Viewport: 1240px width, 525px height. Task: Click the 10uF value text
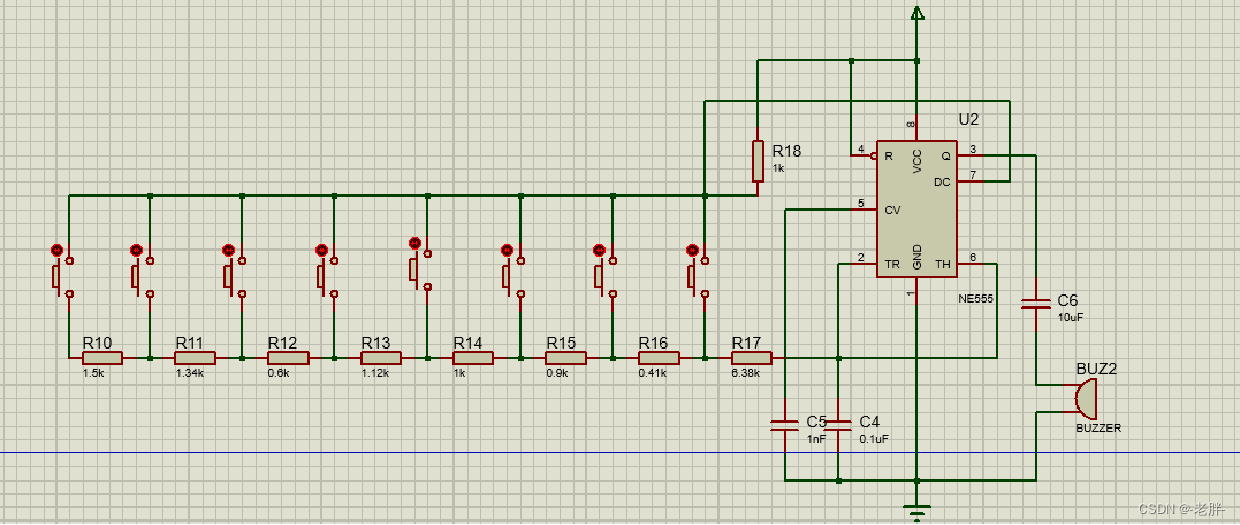[x=1070, y=317]
